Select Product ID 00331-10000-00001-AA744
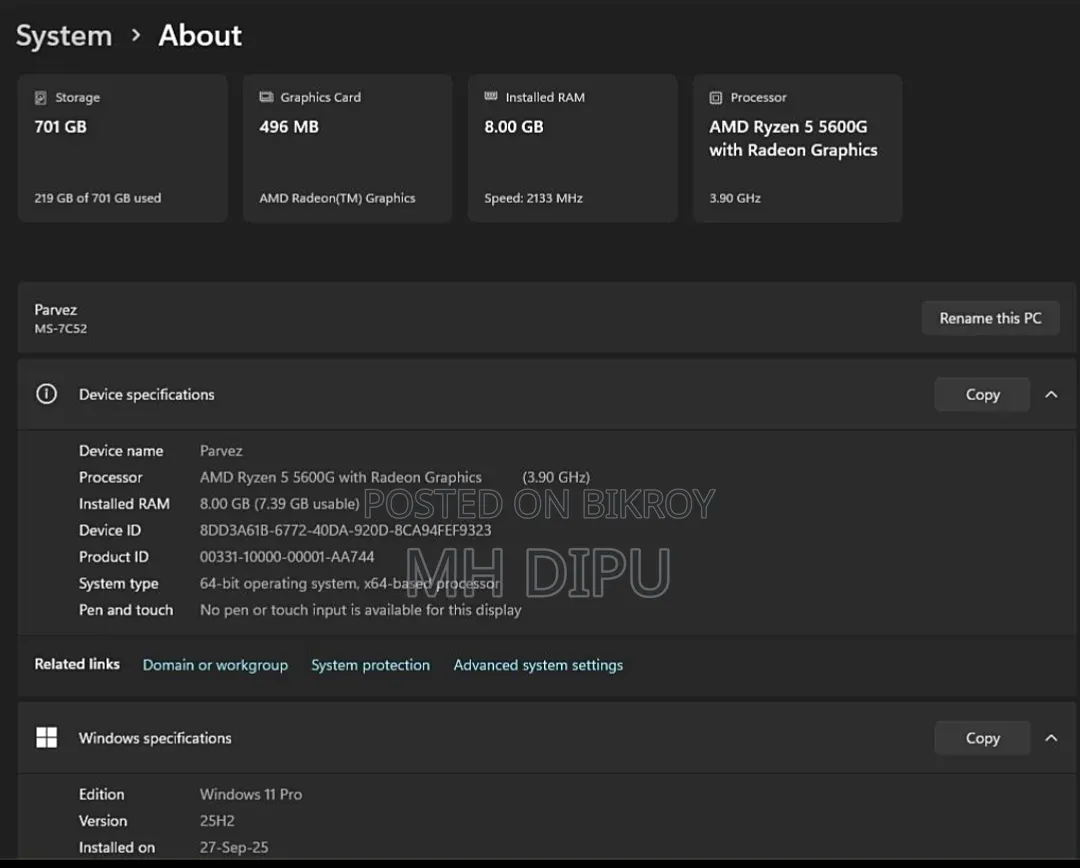The image size is (1080, 868). 287,557
